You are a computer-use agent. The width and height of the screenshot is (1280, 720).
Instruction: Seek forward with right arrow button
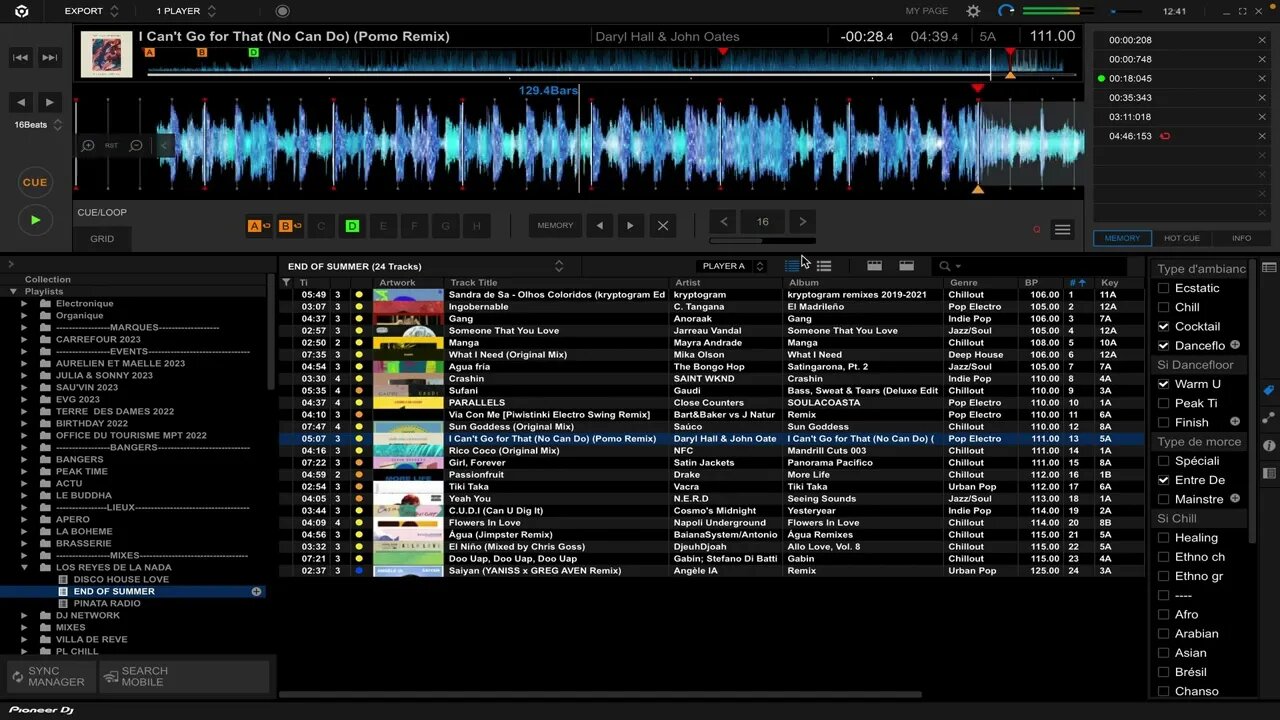tap(49, 103)
